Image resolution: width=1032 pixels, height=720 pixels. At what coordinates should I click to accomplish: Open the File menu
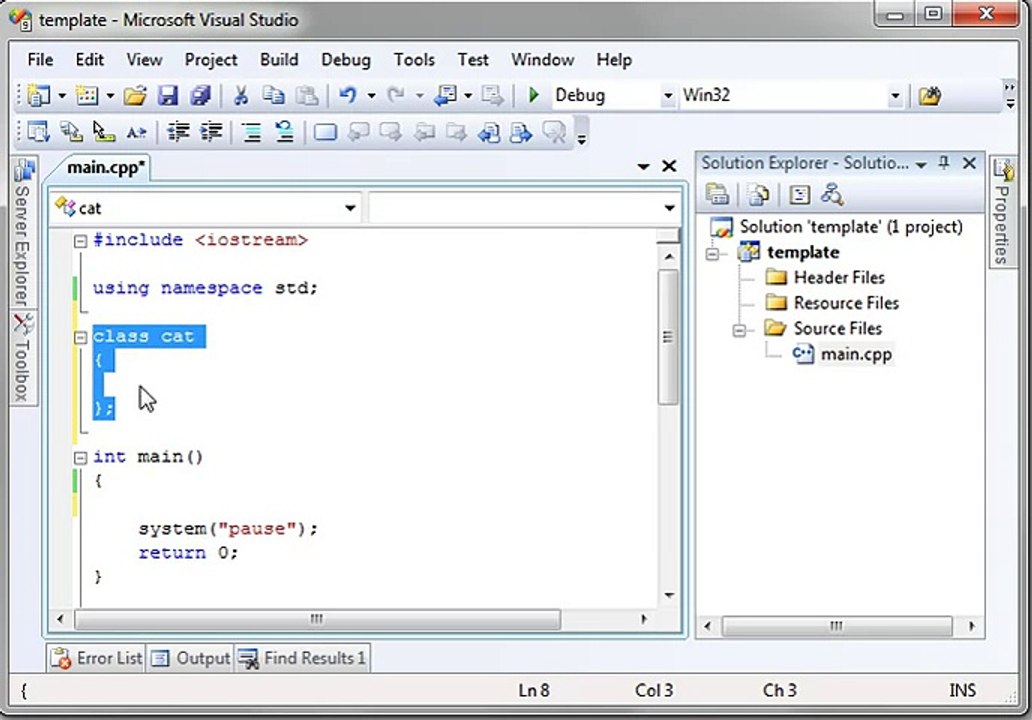[40, 60]
